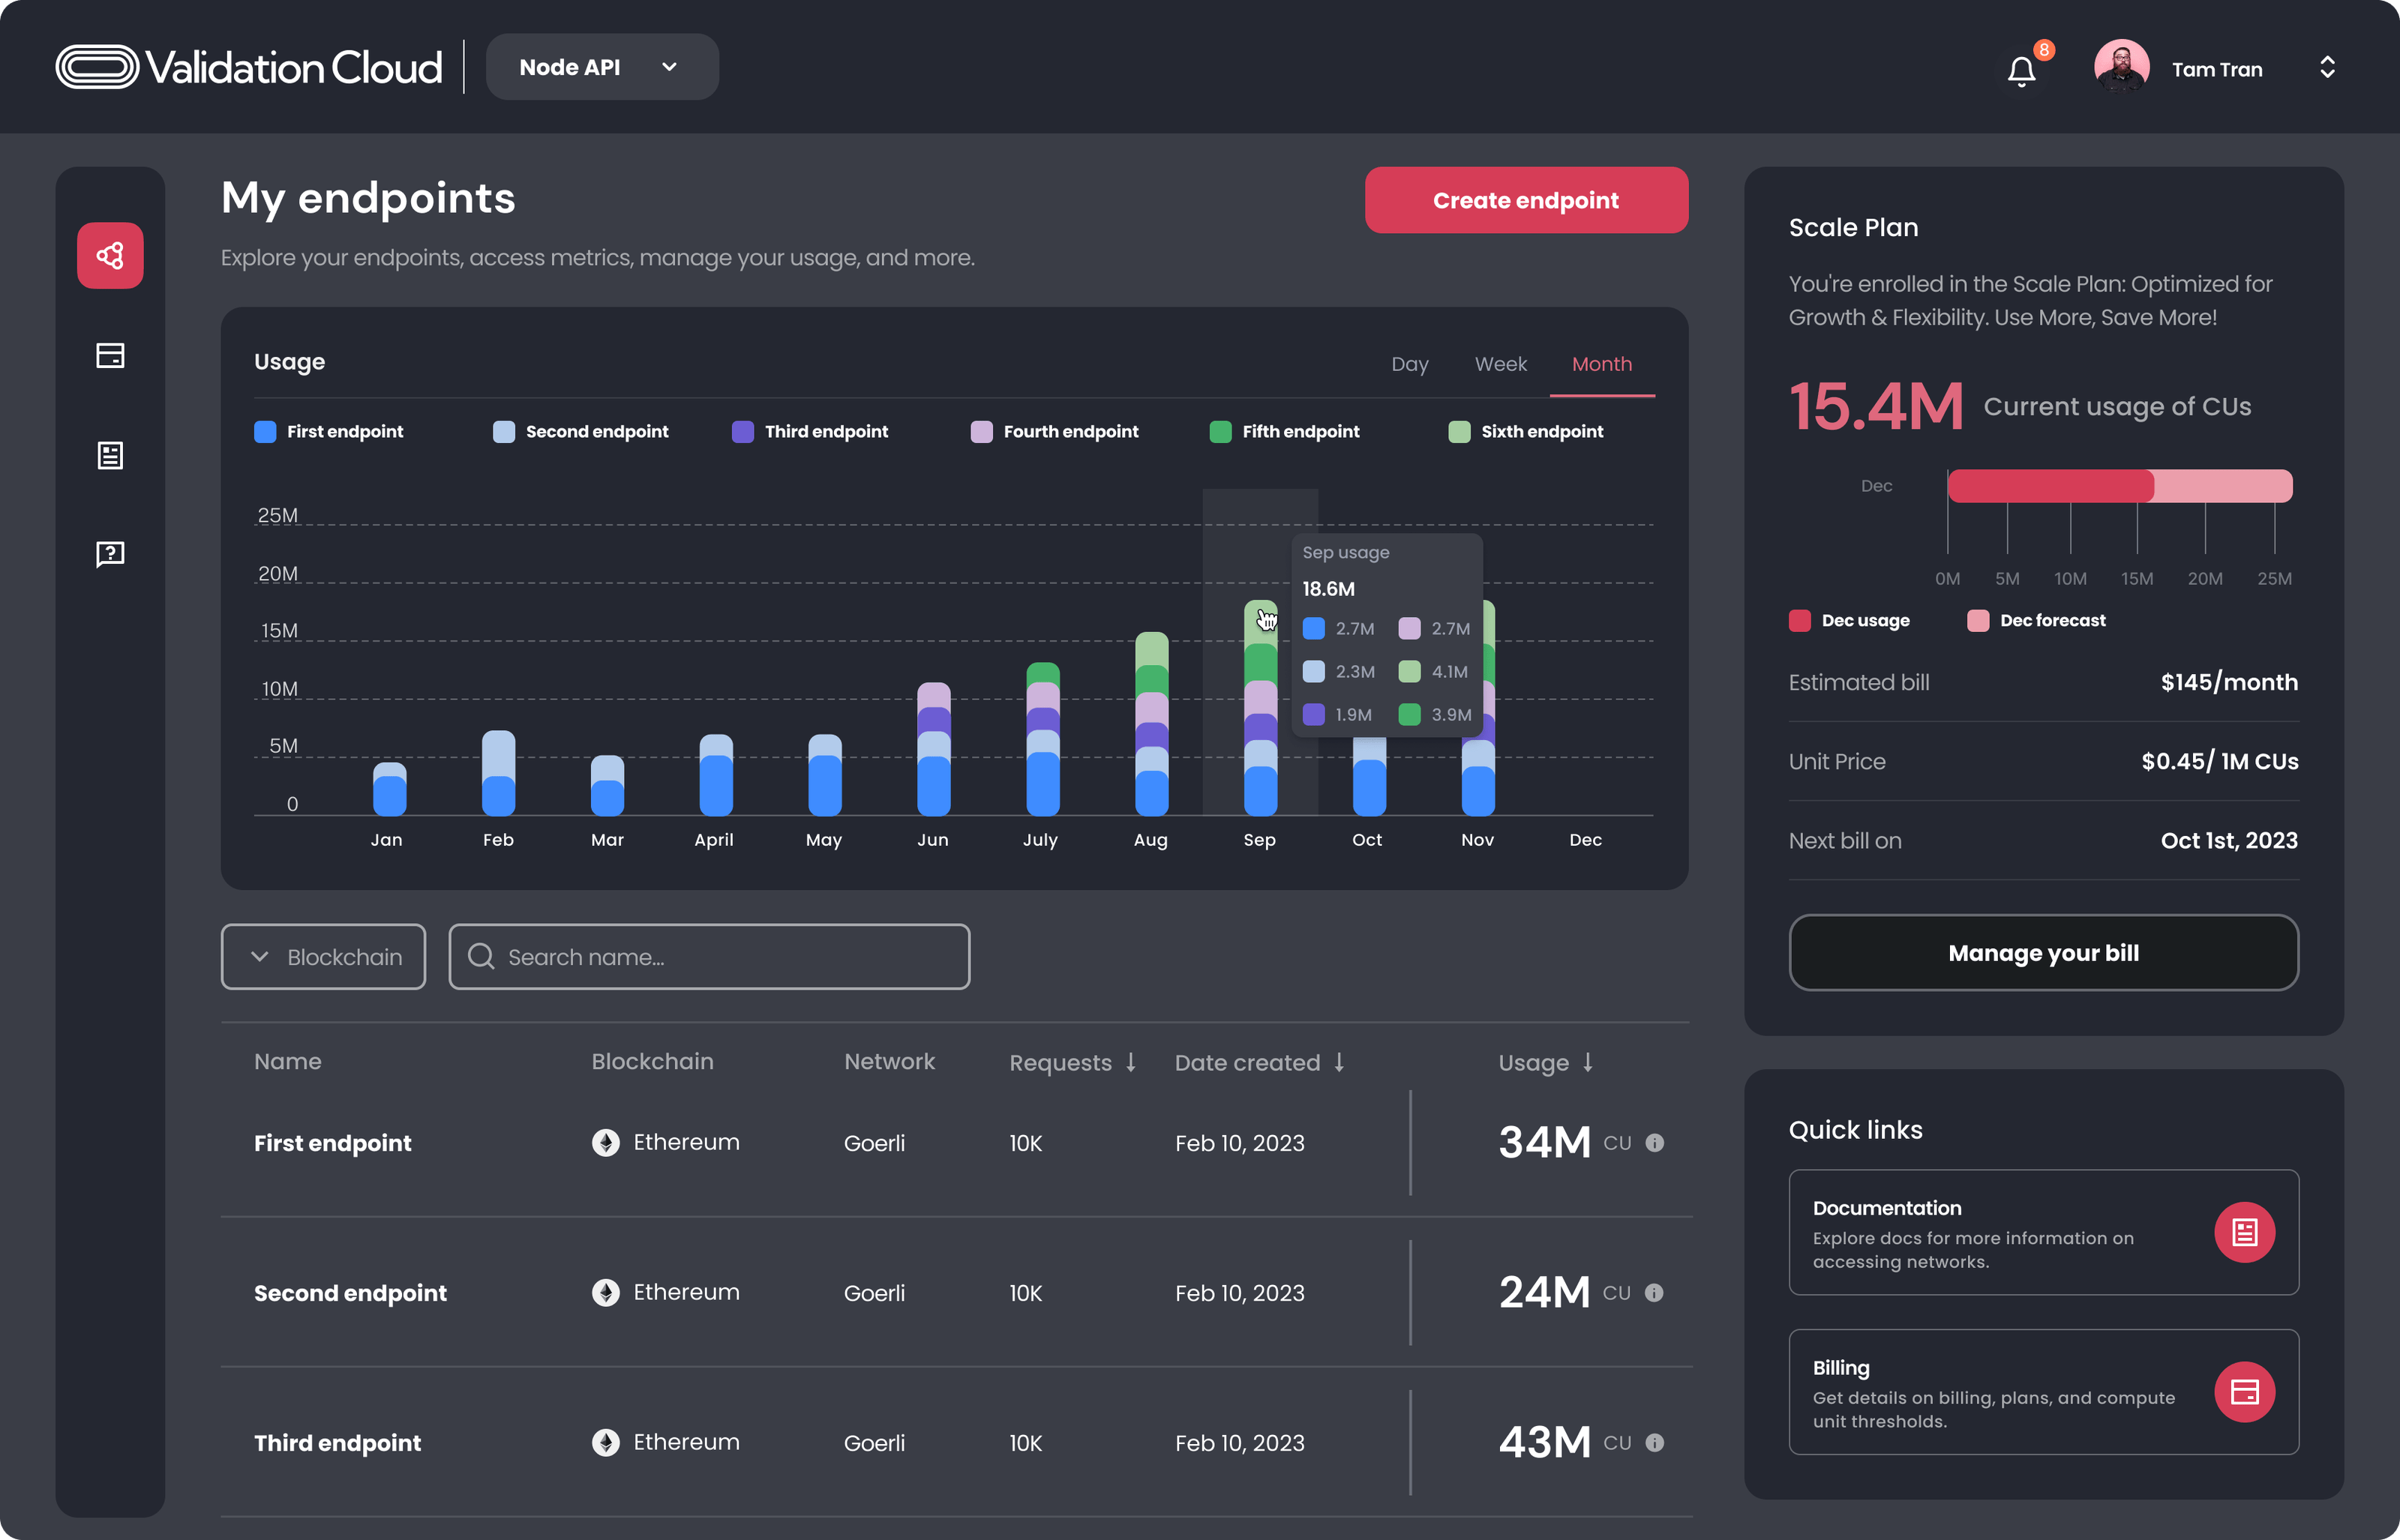Switch usage chart to Week view
This screenshot has height=1540, width=2400.
tap(1500, 364)
